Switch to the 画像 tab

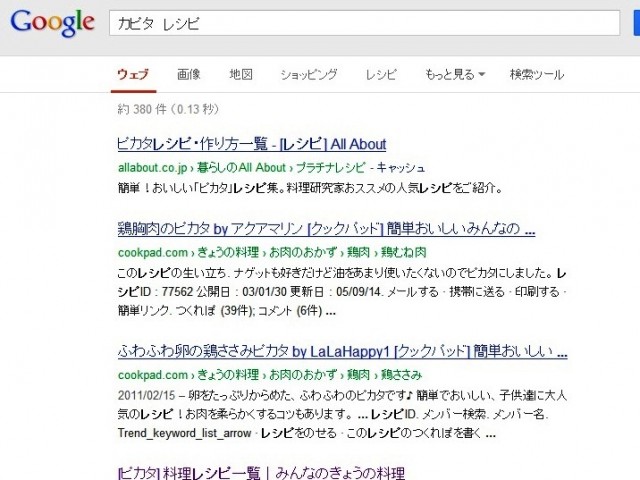click(189, 75)
